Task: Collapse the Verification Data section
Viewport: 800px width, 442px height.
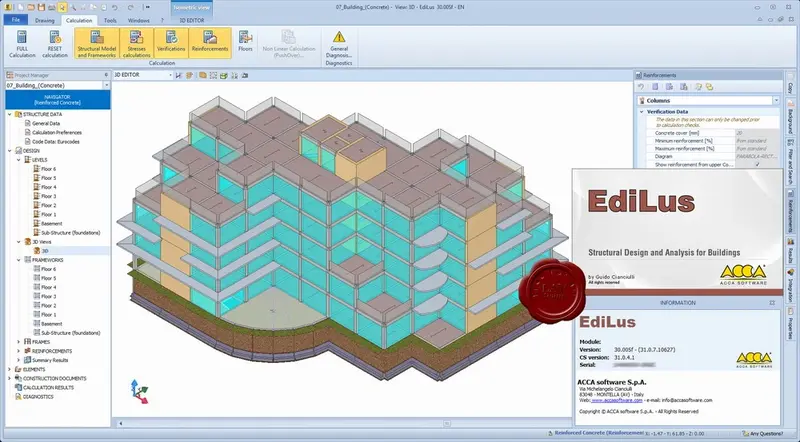Action: [x=642, y=111]
